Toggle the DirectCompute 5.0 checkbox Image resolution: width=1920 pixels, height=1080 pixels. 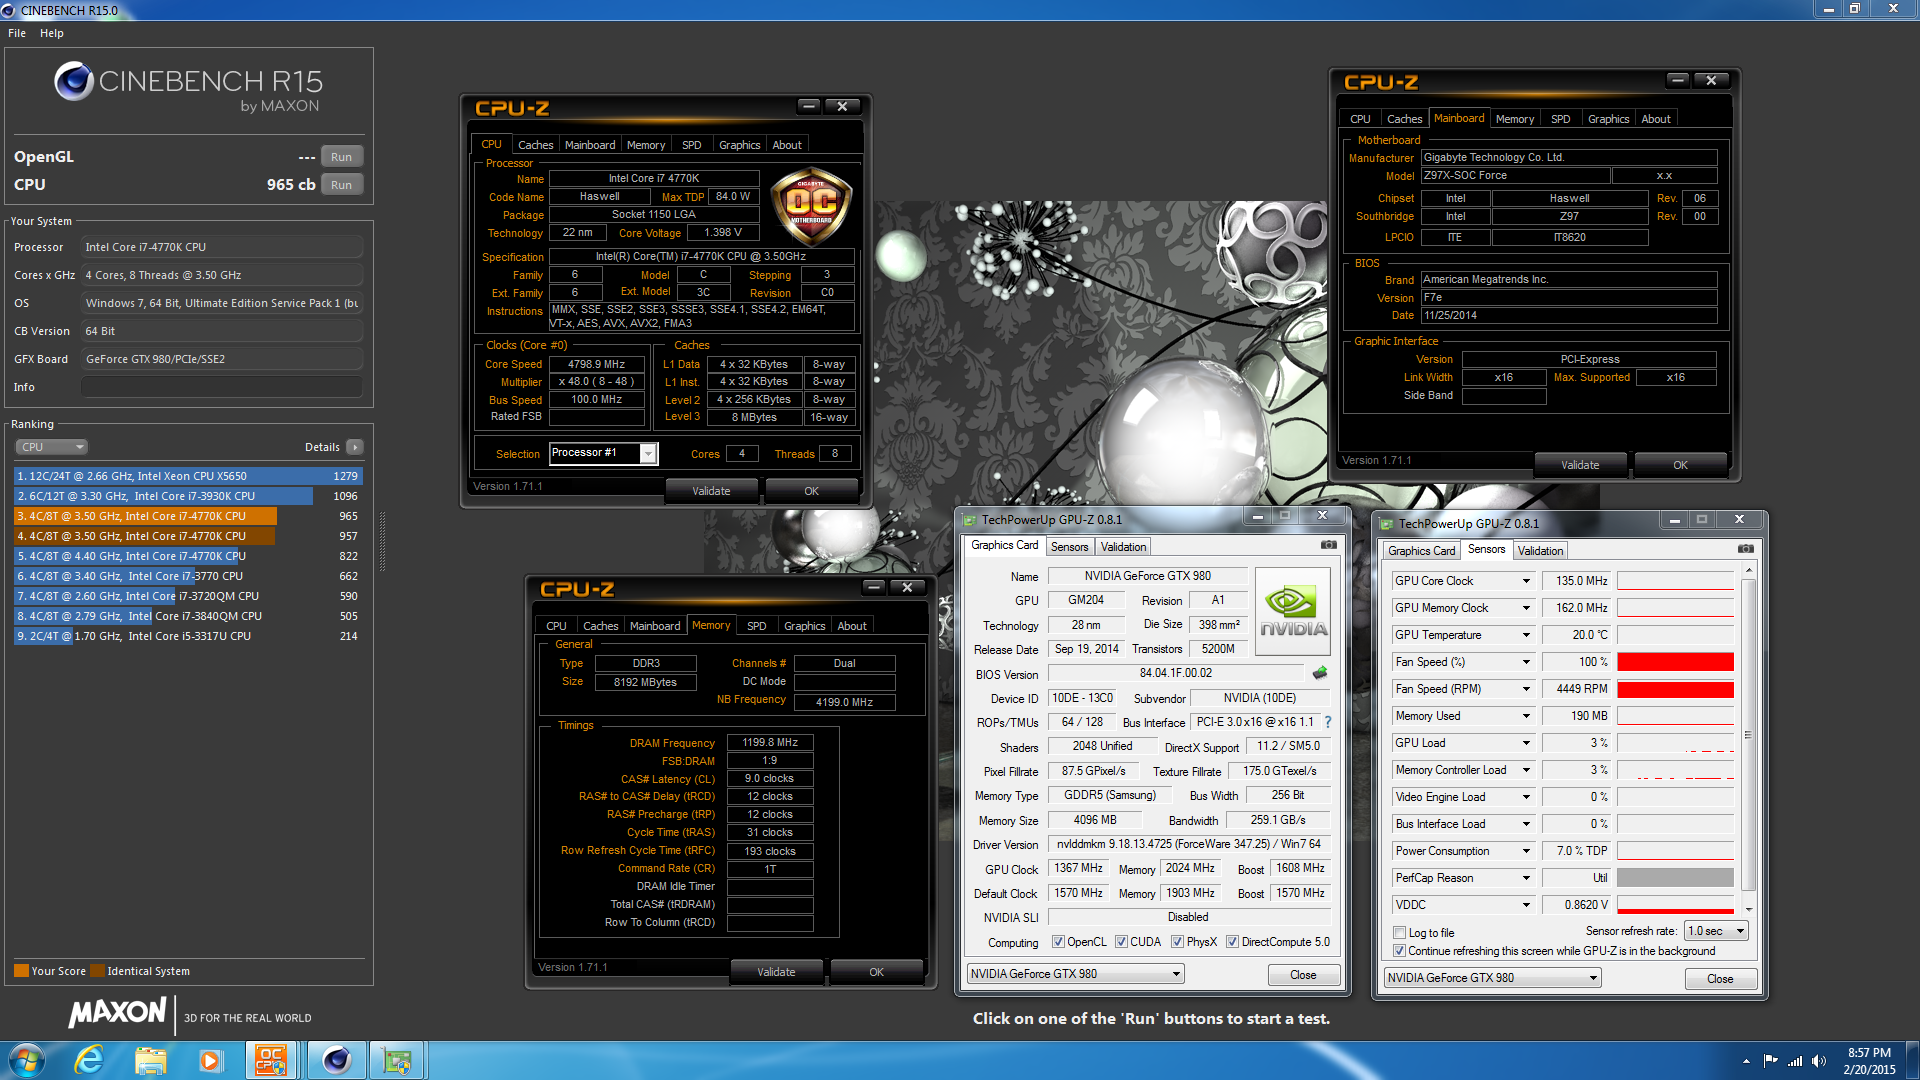pos(1232,942)
